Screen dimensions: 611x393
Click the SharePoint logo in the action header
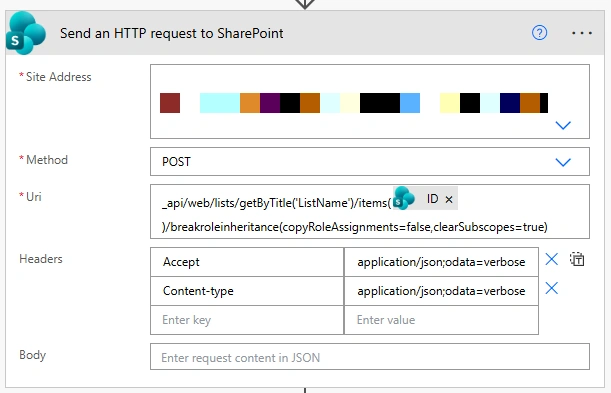26,33
